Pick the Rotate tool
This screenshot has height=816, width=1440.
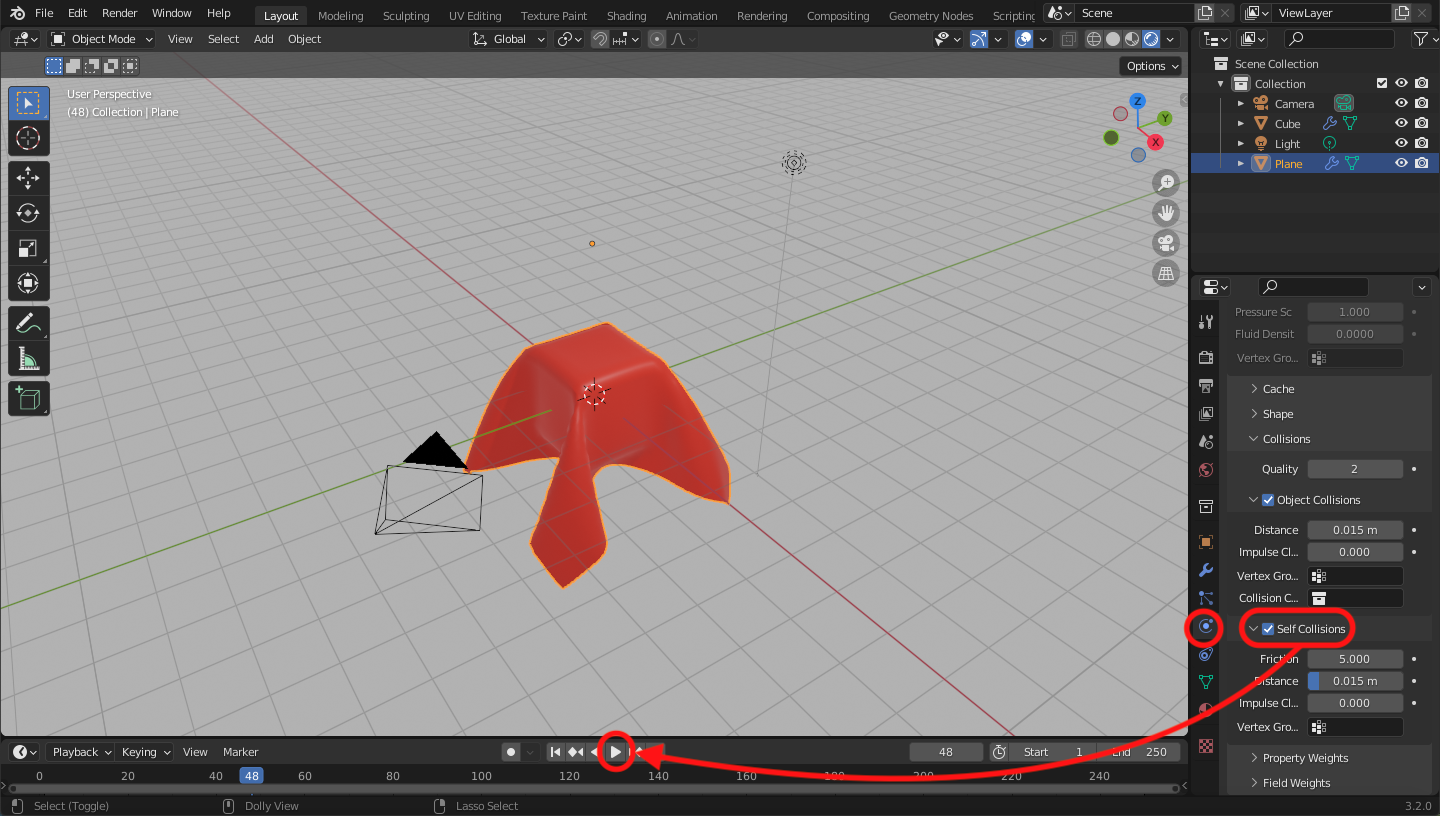click(28, 213)
